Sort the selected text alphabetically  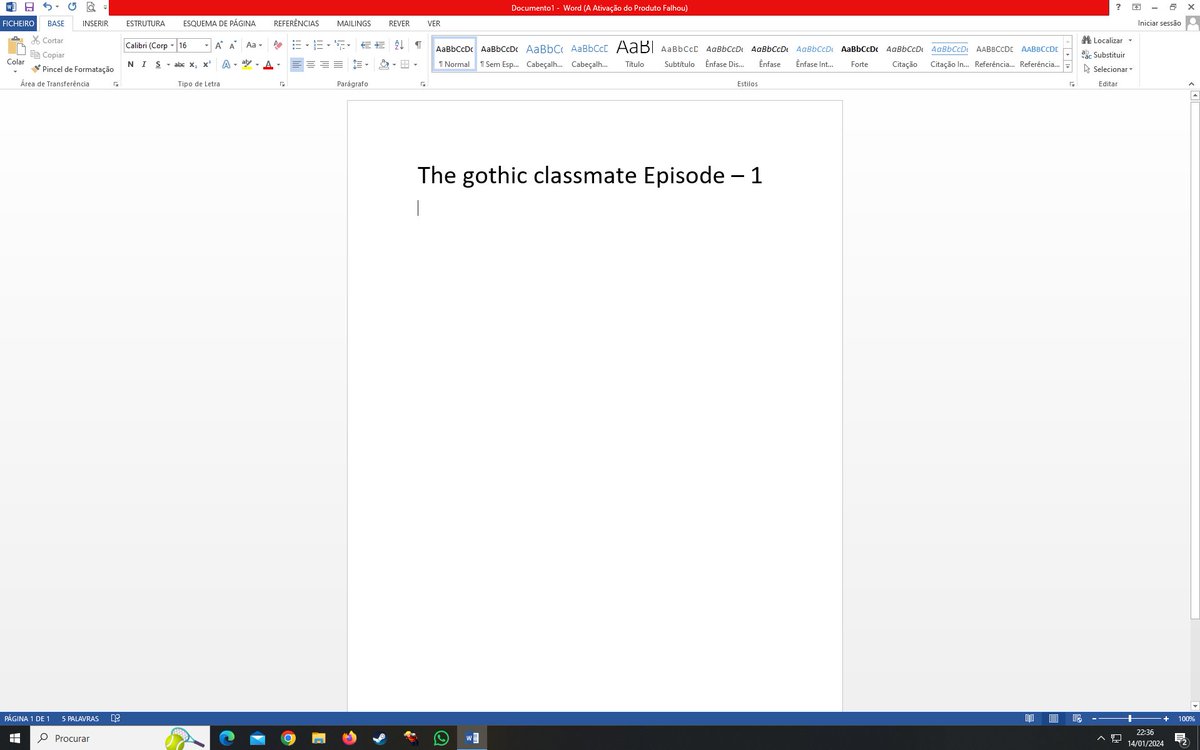coord(399,45)
